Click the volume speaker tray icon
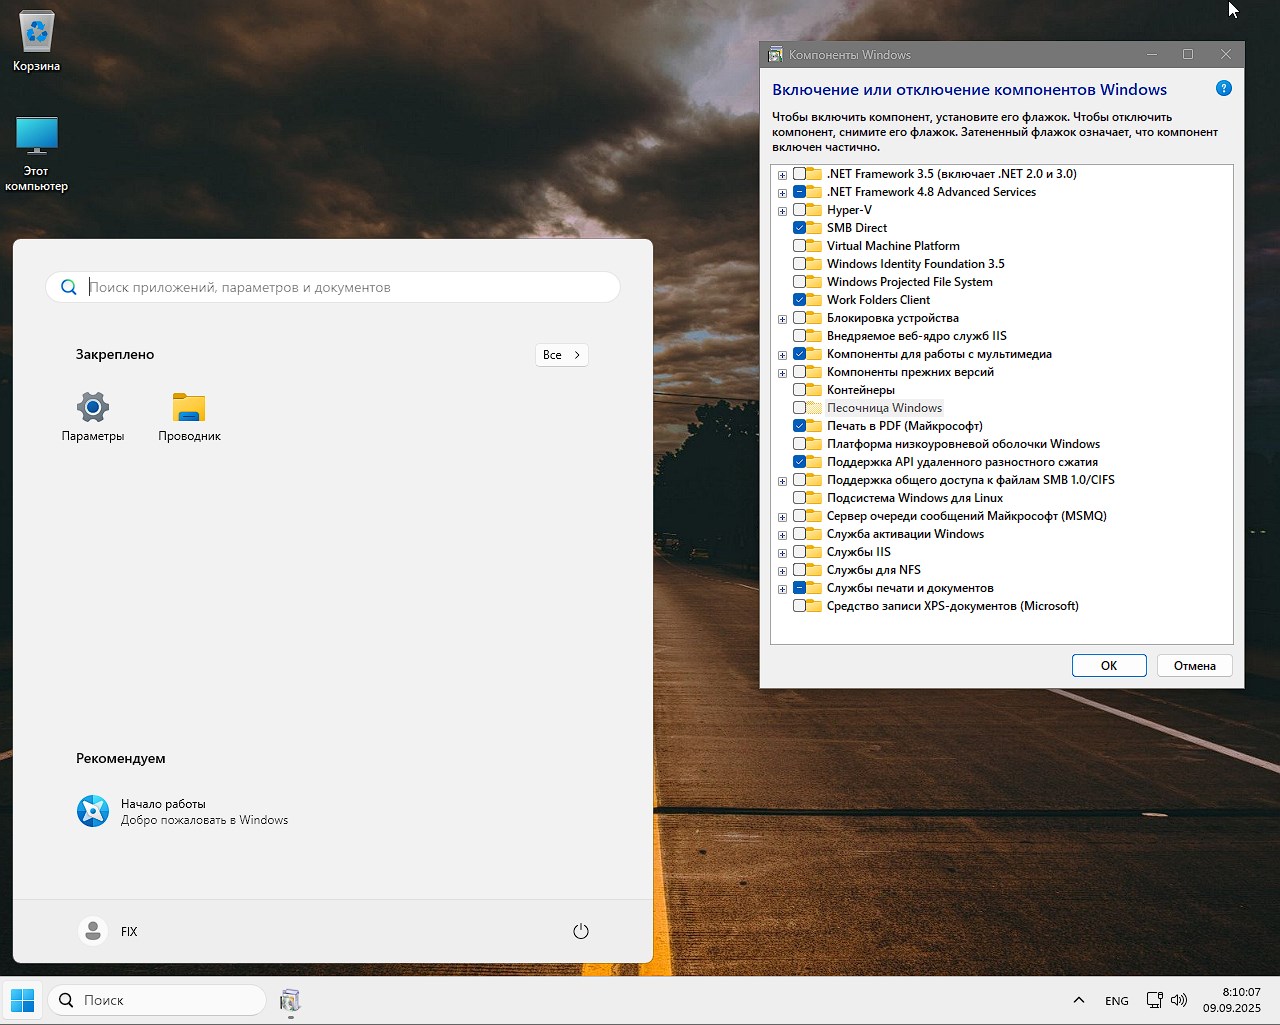 pyautogui.click(x=1179, y=1000)
